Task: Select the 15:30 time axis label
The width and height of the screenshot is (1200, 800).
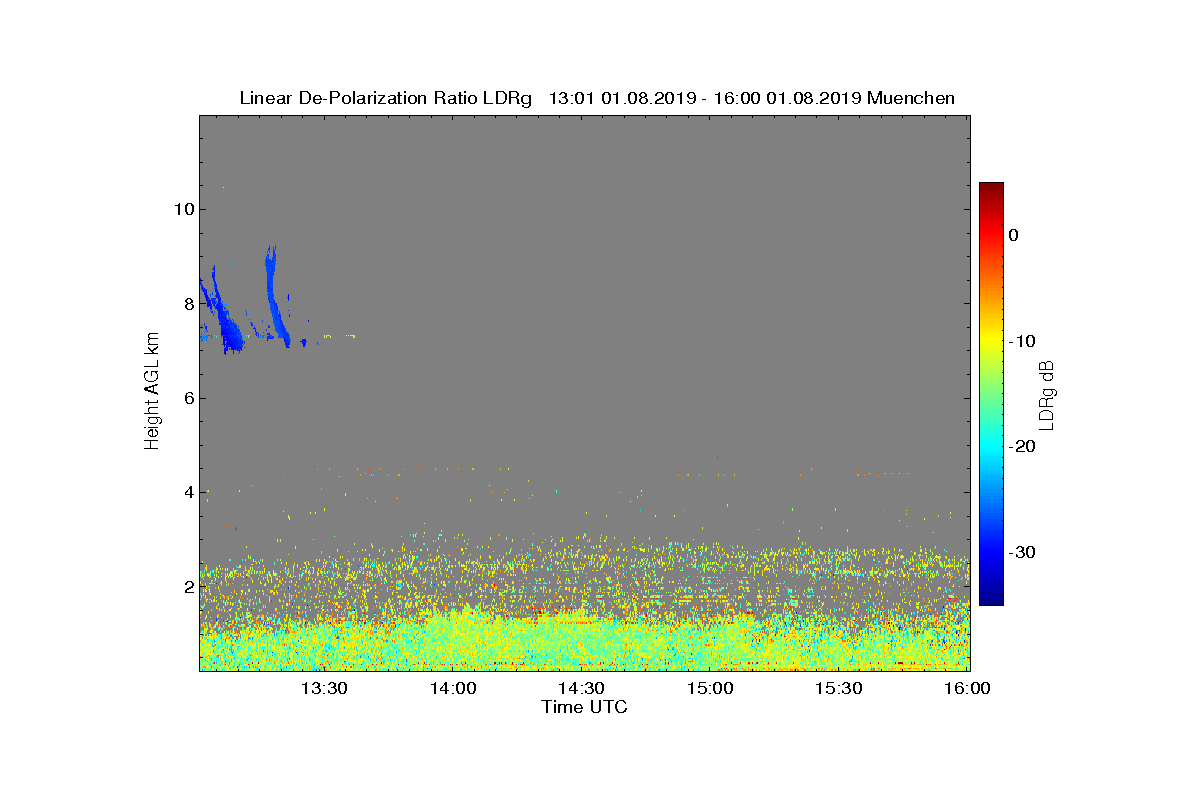Action: pos(839,688)
